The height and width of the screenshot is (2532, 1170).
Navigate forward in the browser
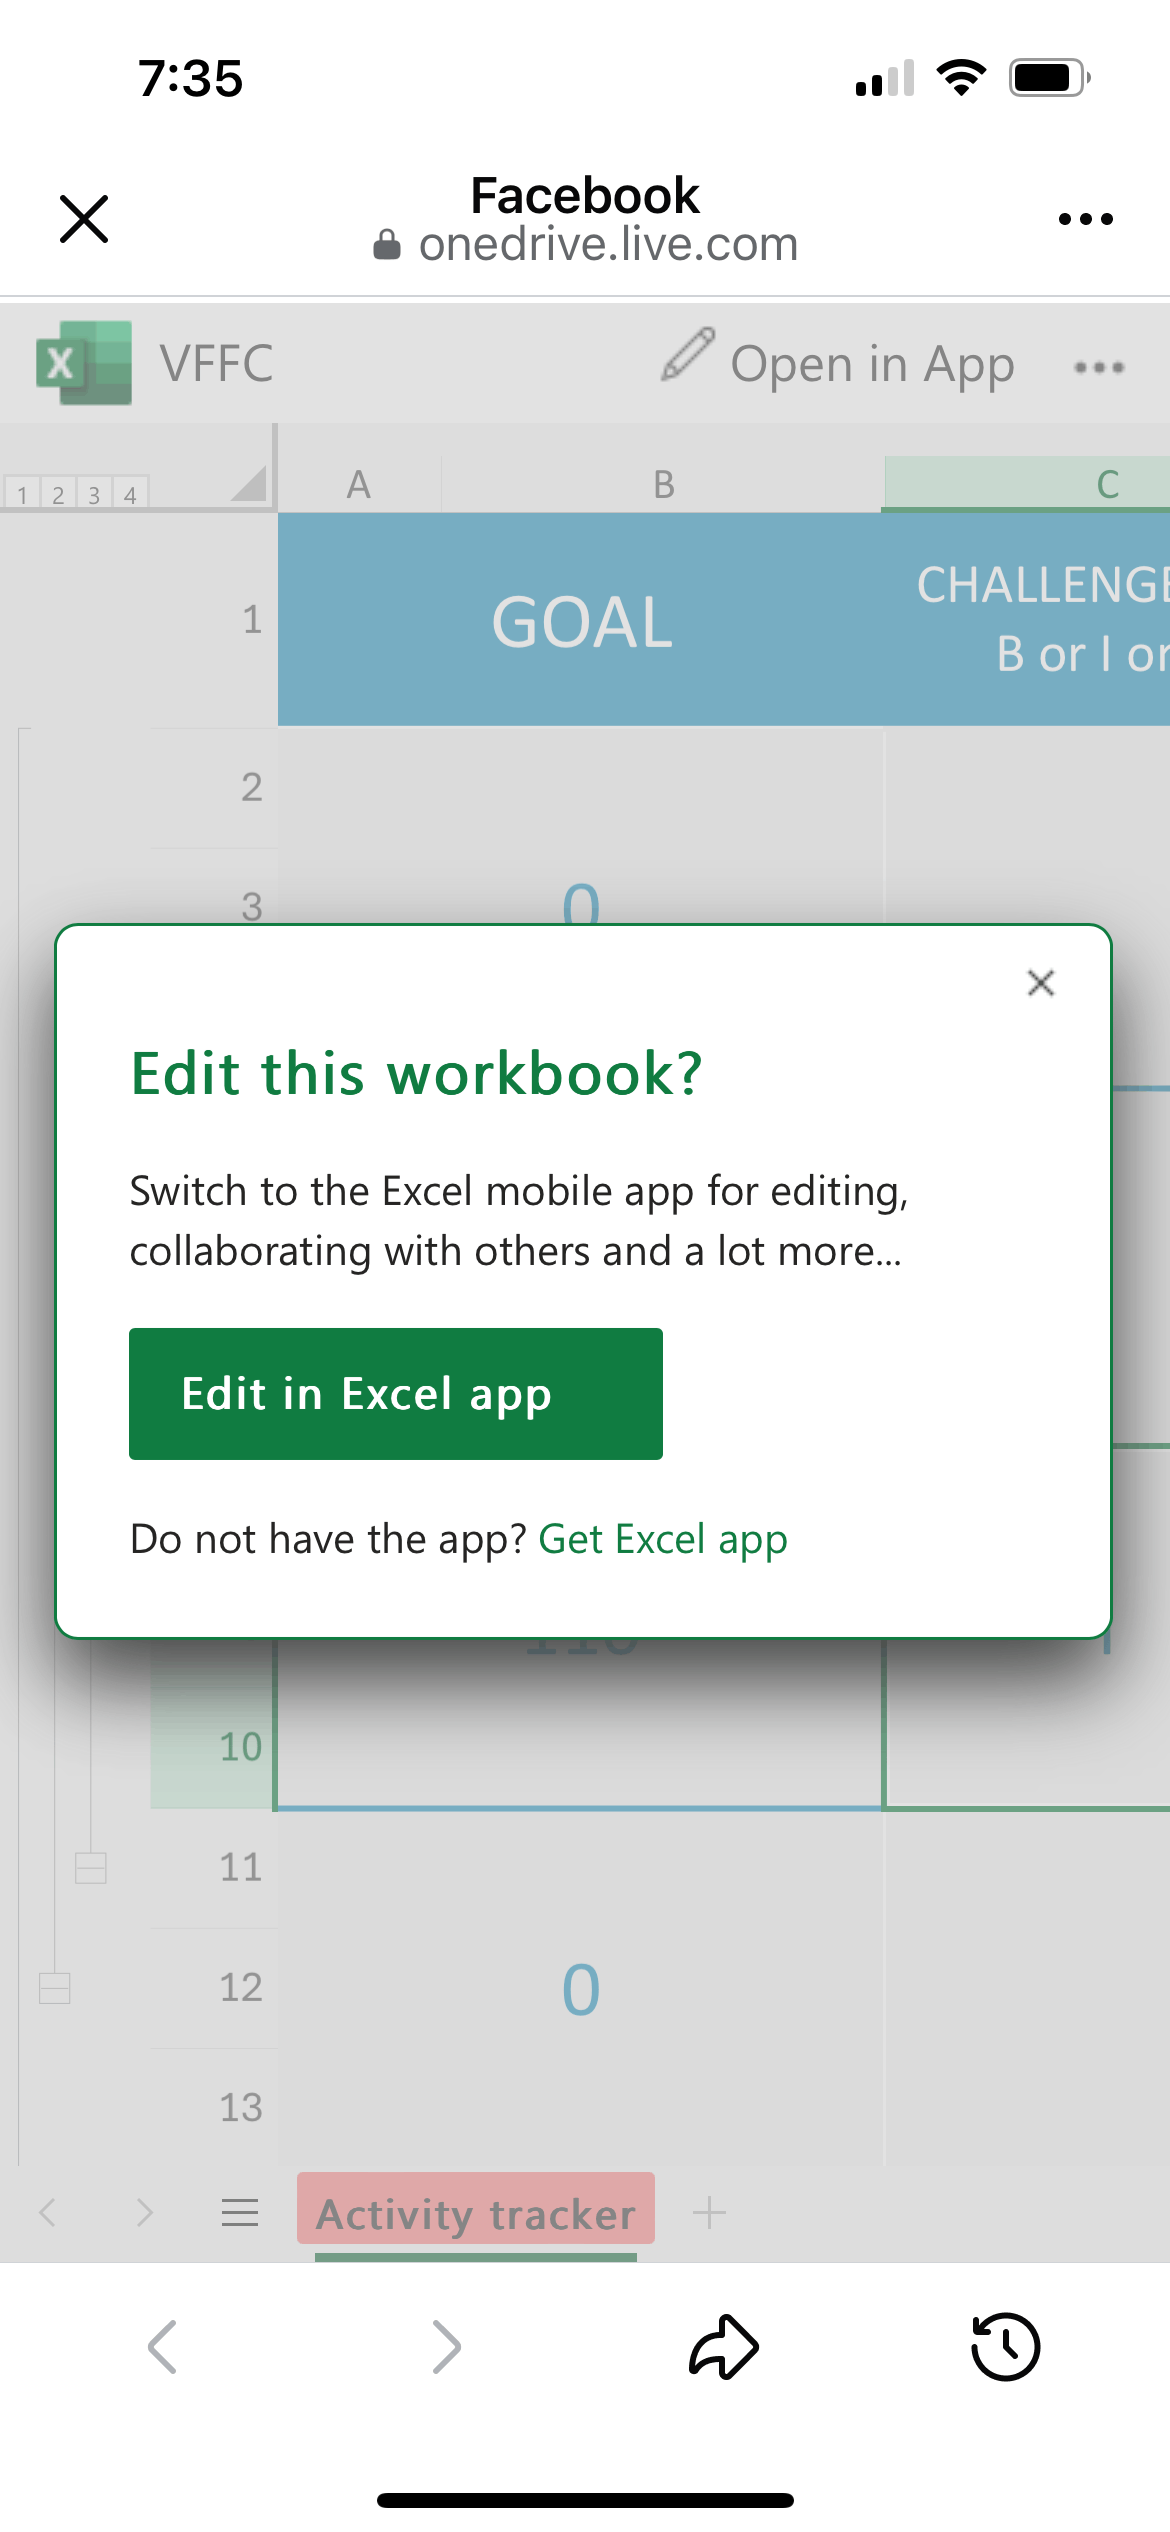446,2347
